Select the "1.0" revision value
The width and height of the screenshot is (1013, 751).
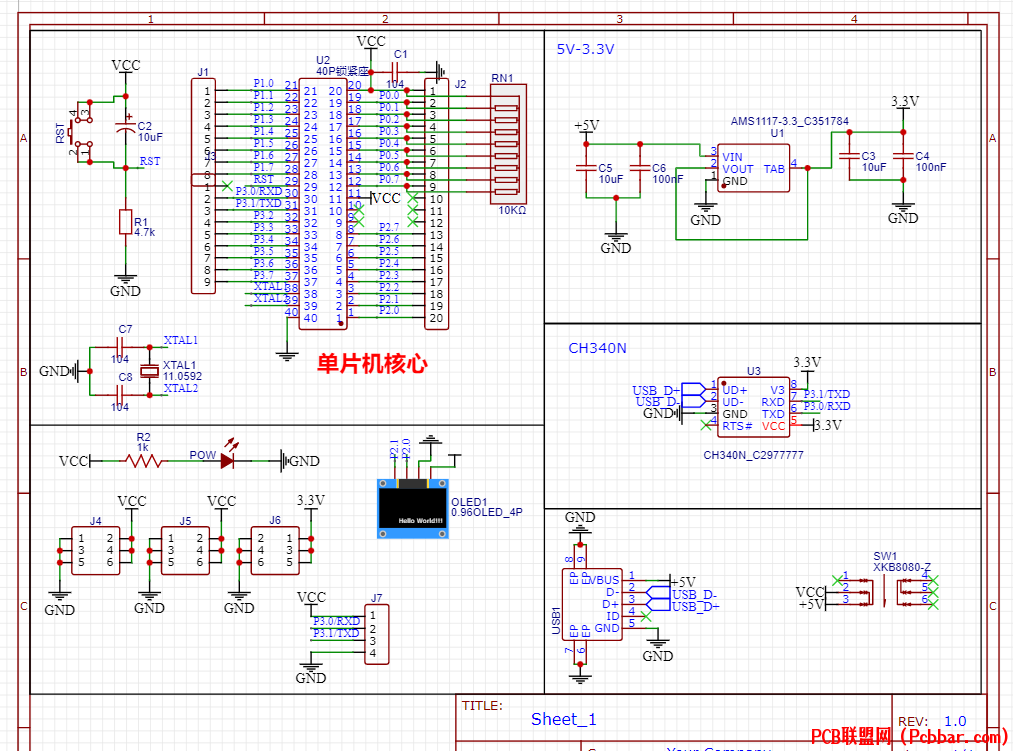pos(955,721)
